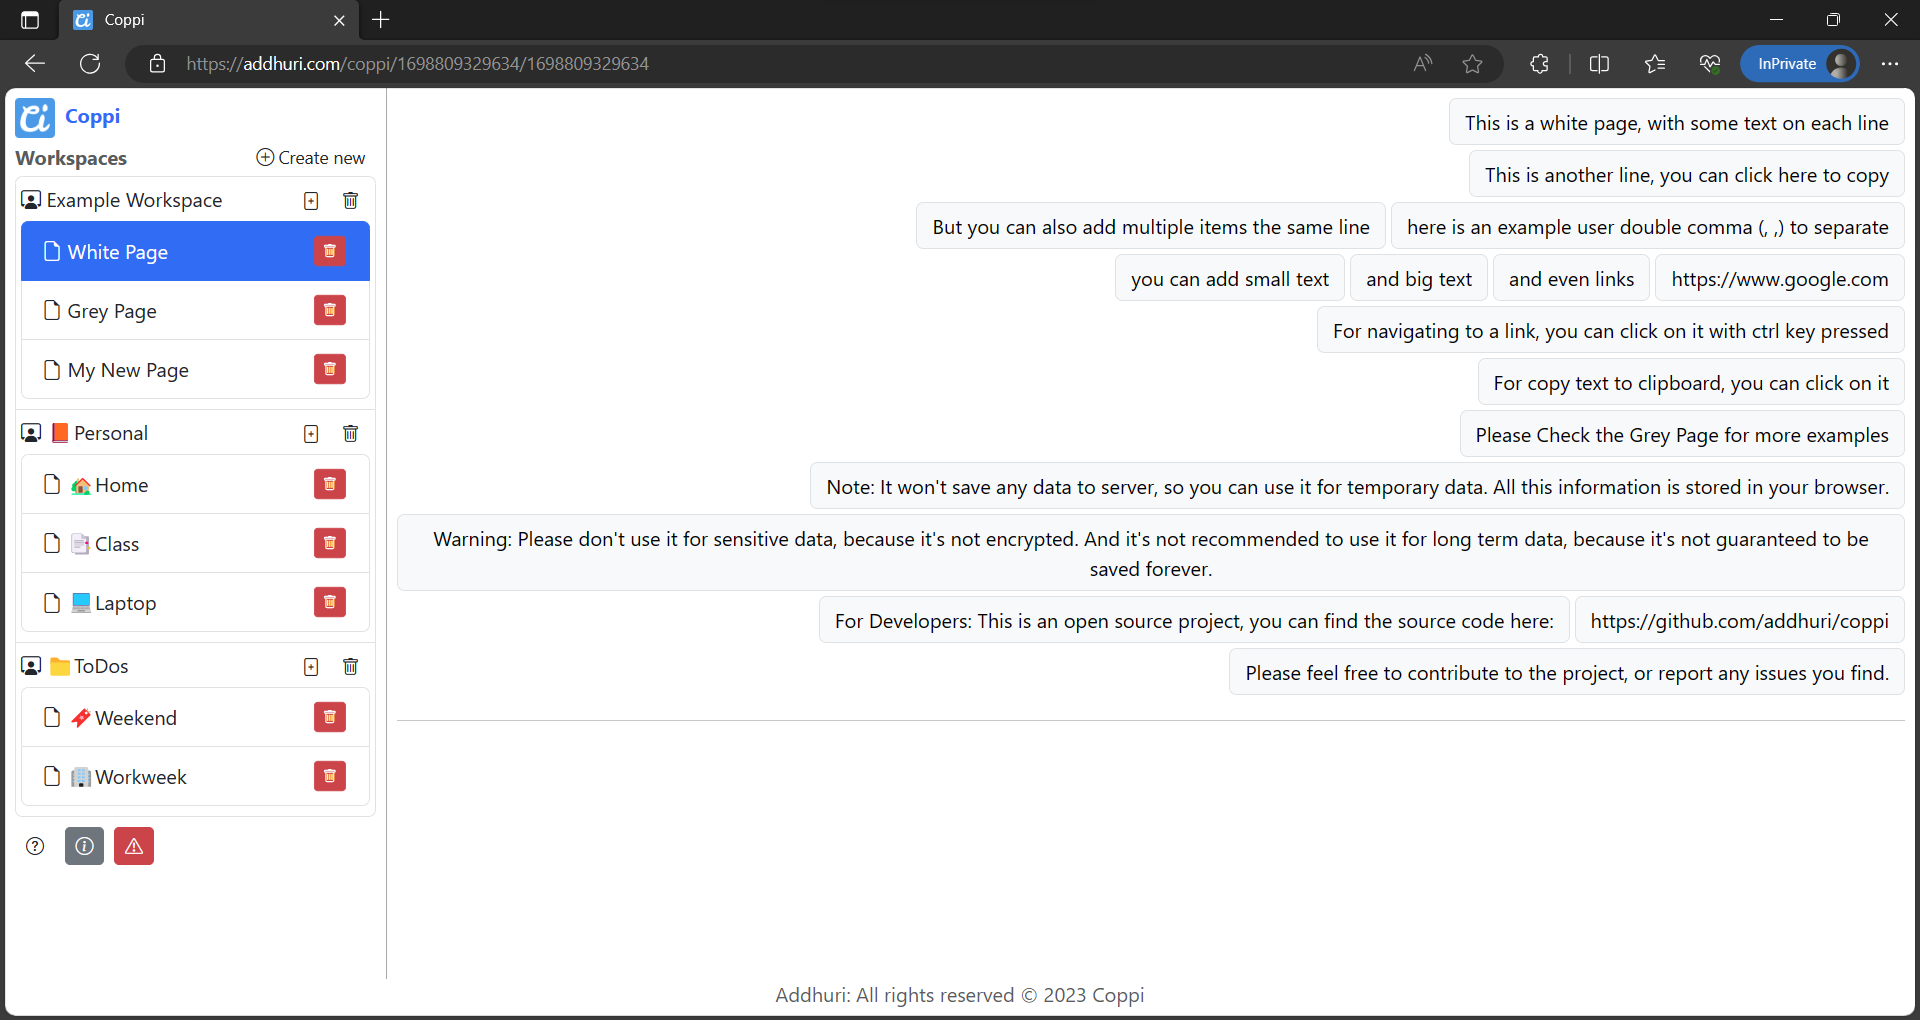Copy 'This is another line' item
The width and height of the screenshot is (1920, 1020).
point(1687,175)
